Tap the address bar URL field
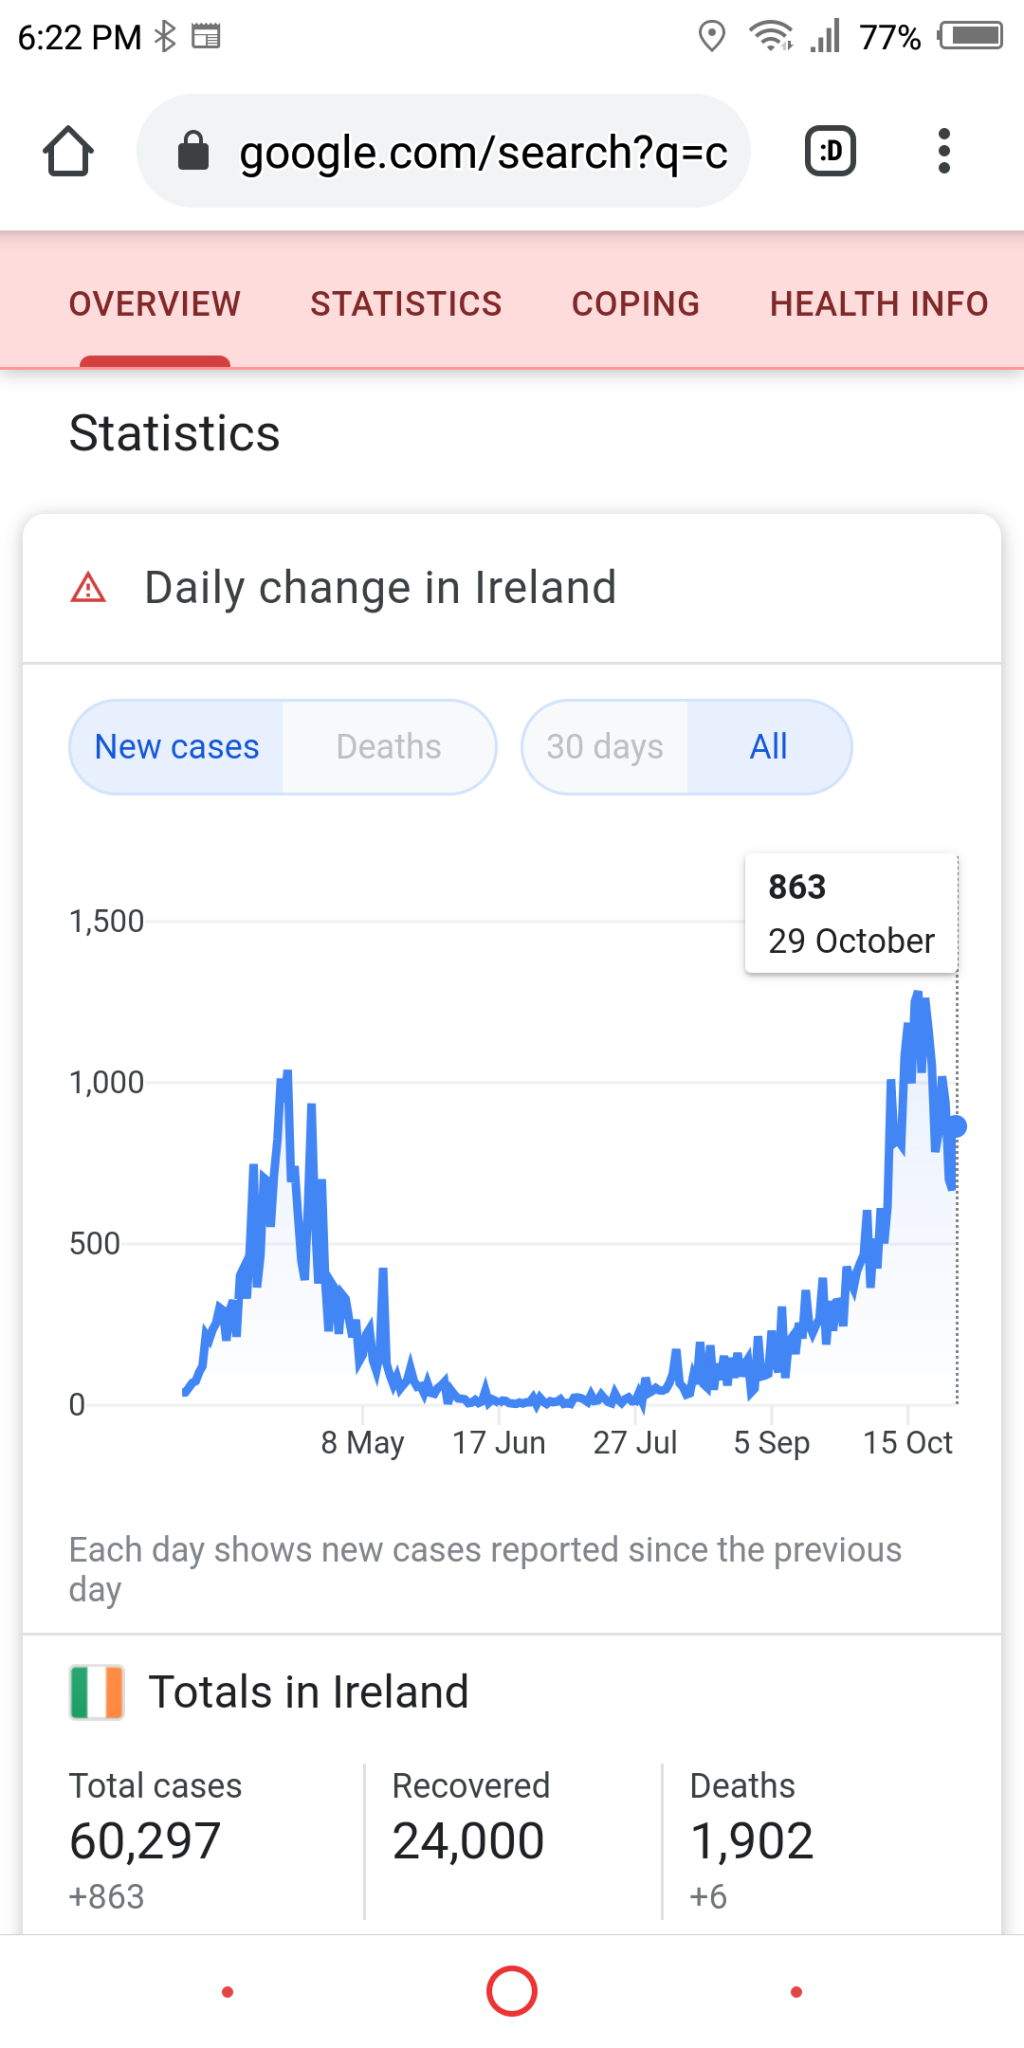 482,152
